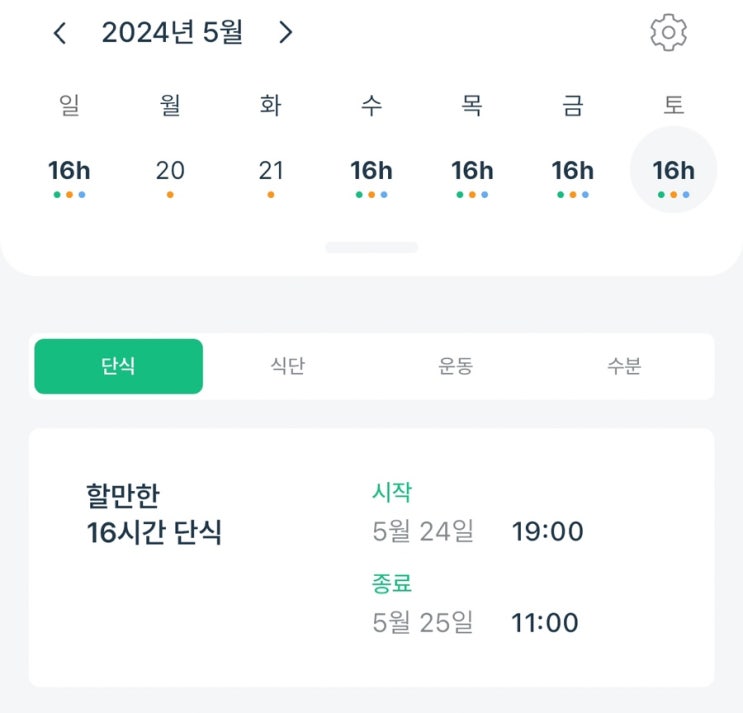Switch to the 운동 tab

click(x=455, y=366)
